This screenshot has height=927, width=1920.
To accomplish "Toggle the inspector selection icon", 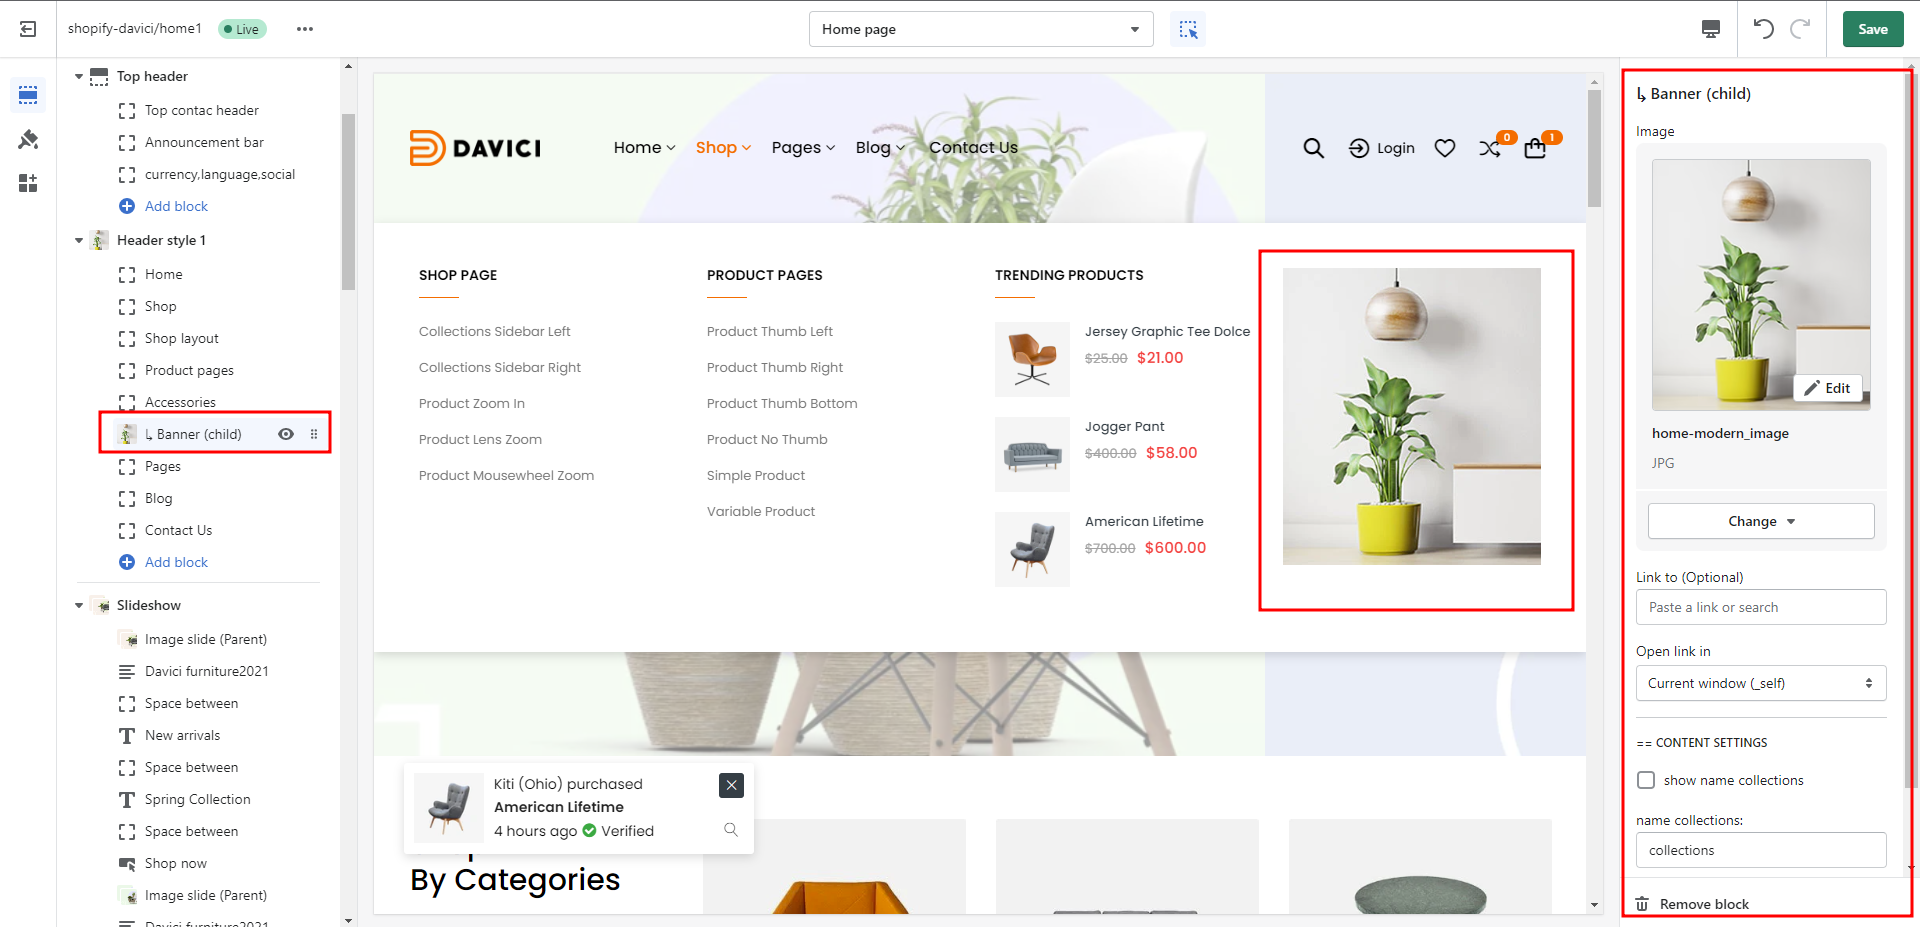I will tap(1188, 29).
